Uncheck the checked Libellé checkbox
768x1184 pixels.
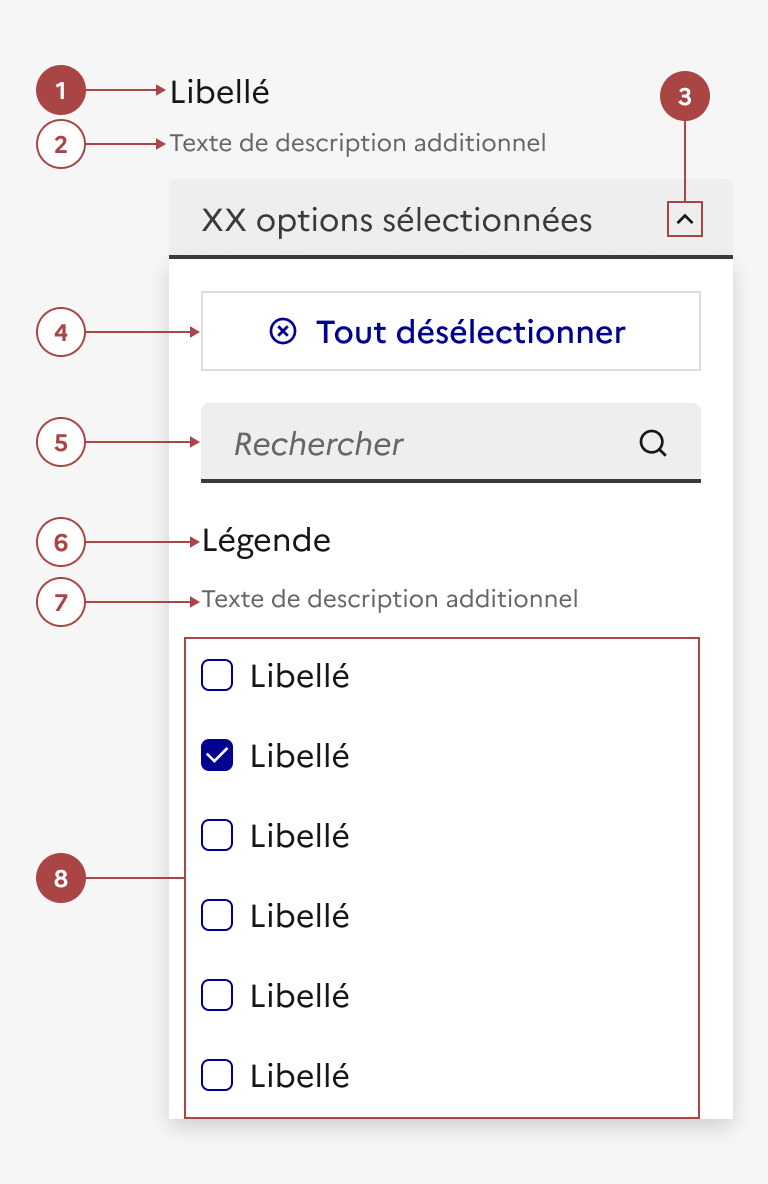point(217,755)
